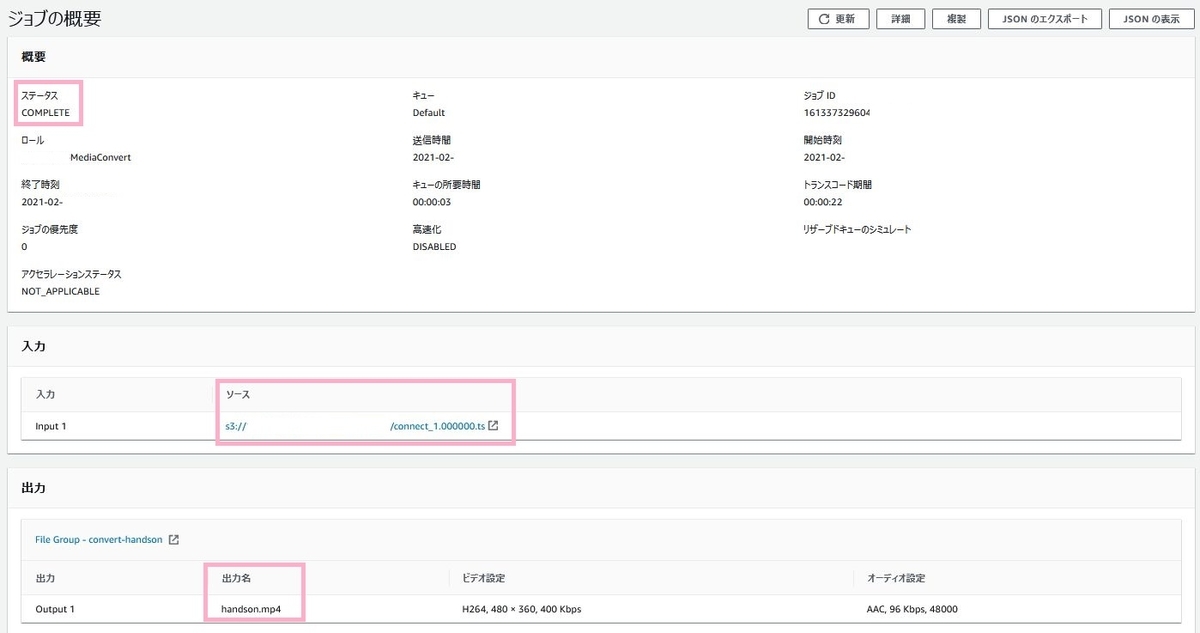The image size is (1200, 633).
Task: Click the Default queue value
Action: tap(429, 113)
